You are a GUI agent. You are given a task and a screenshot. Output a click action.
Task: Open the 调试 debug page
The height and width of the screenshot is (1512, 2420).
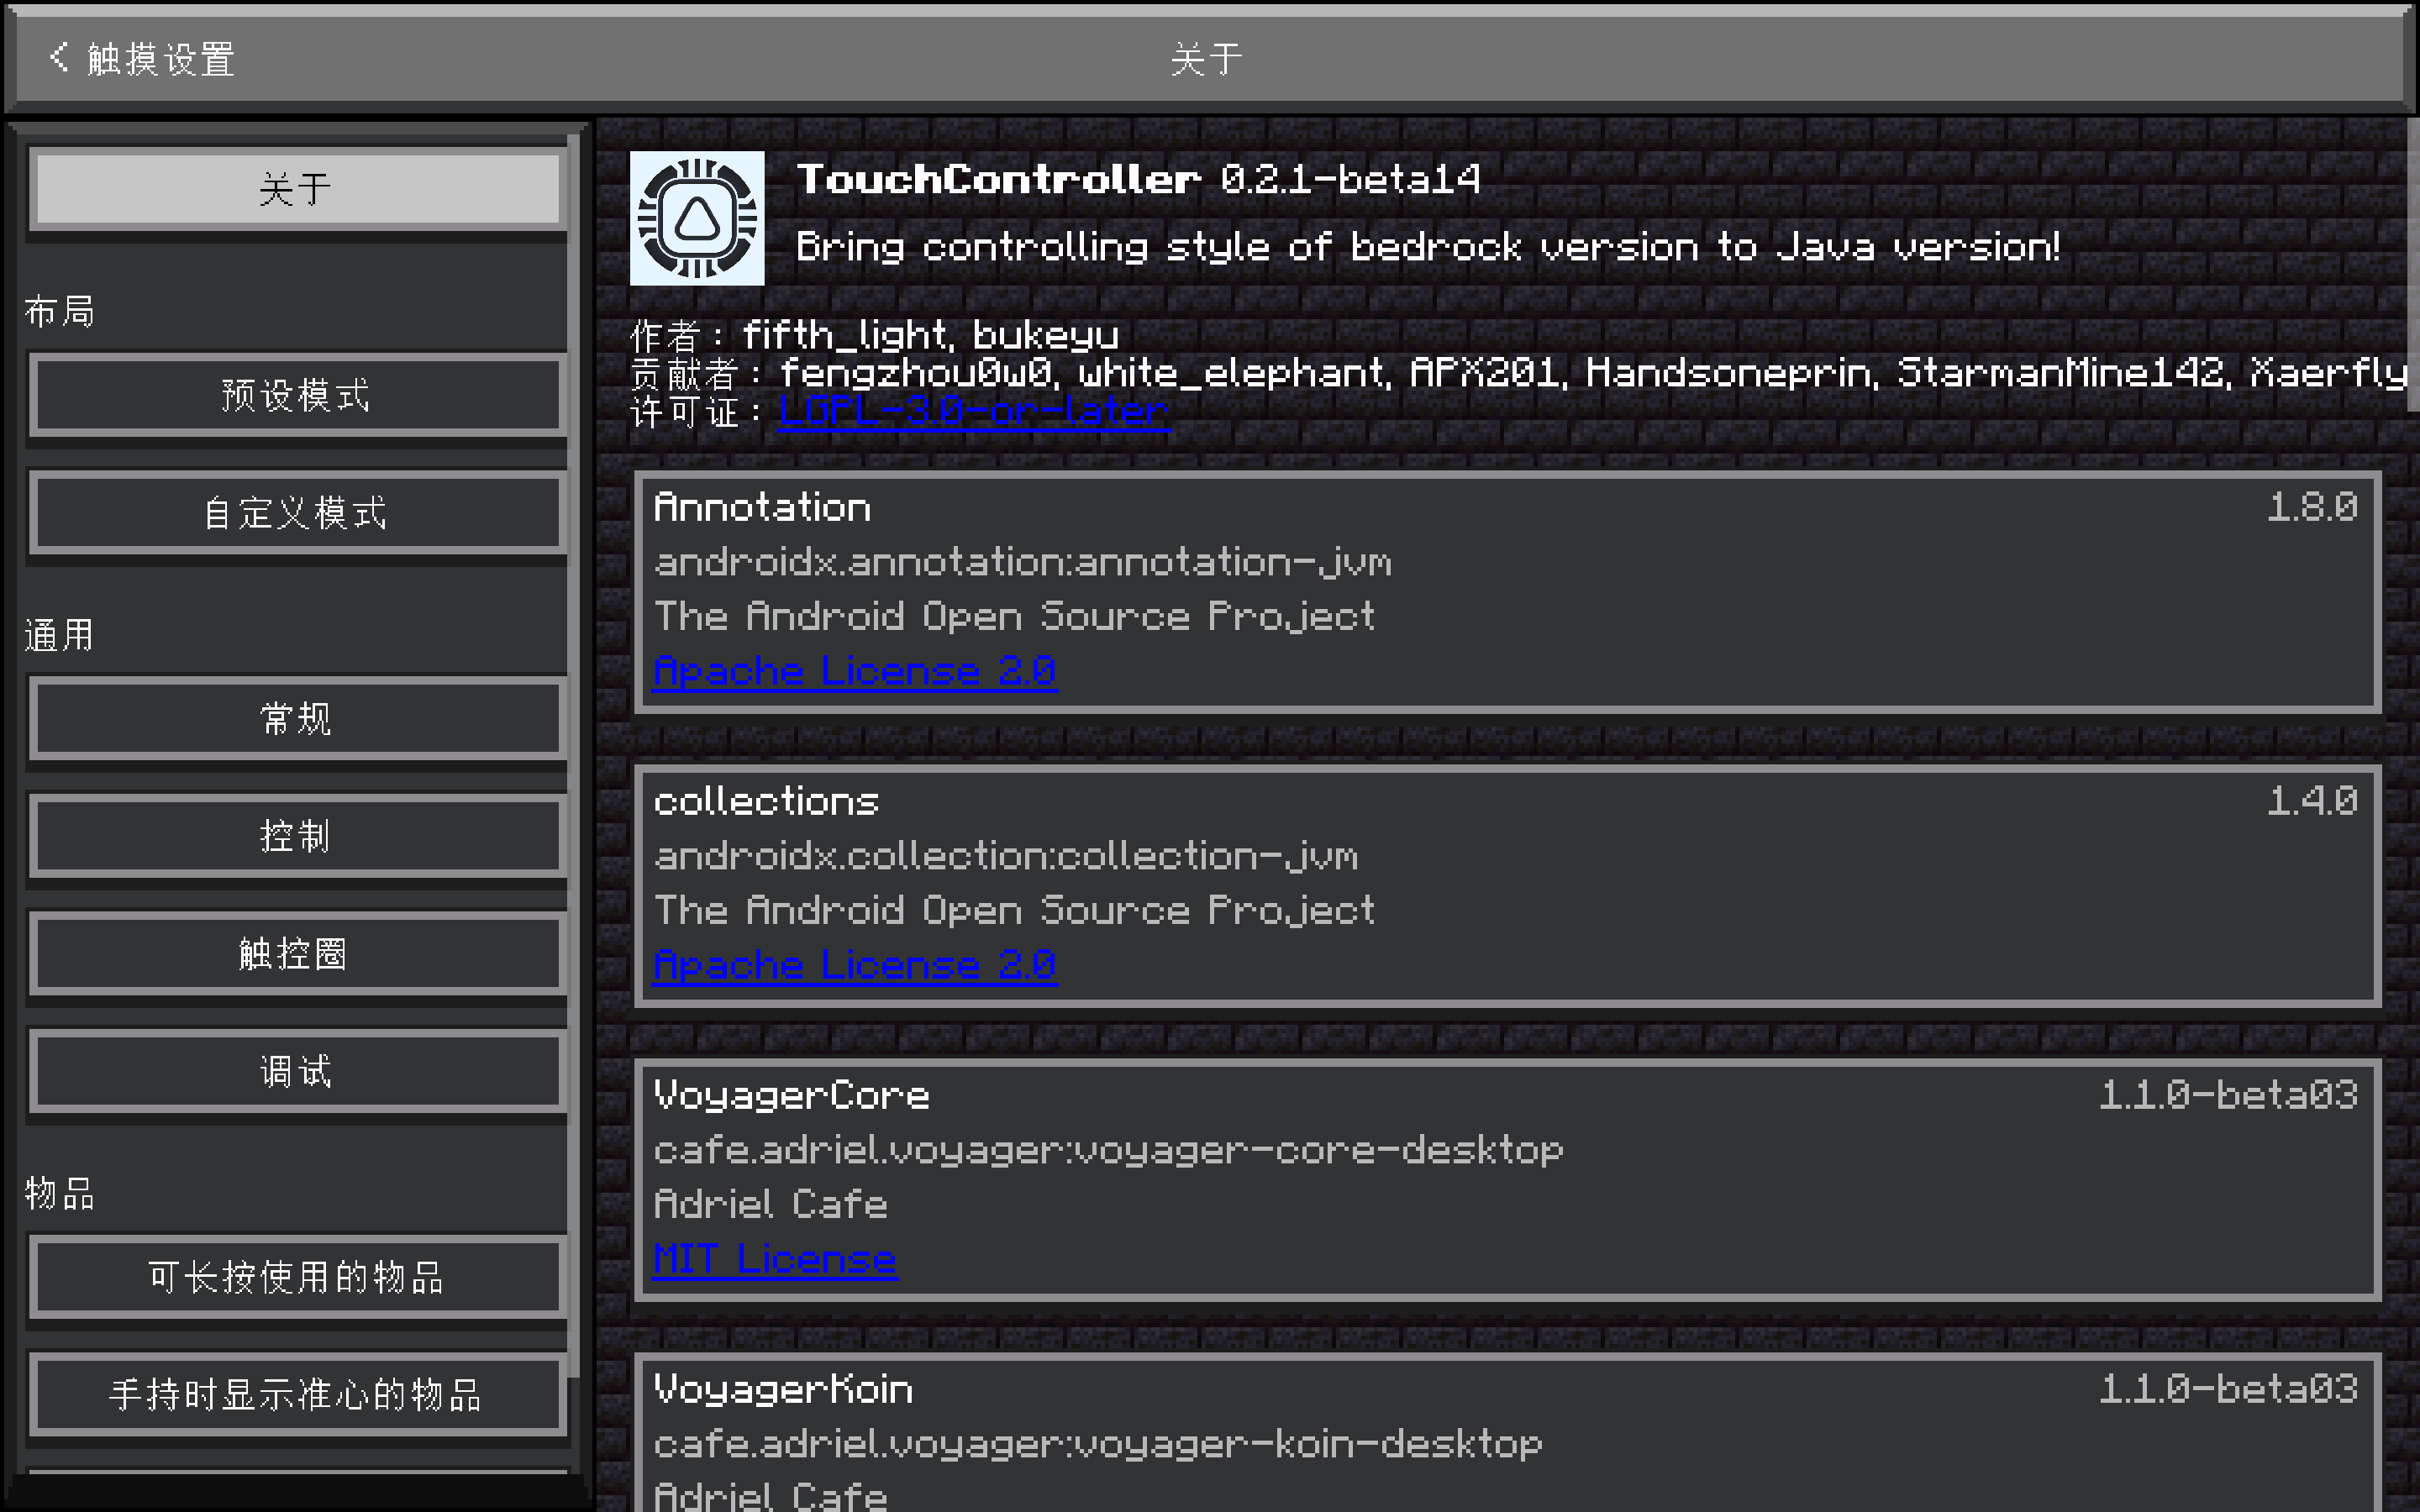click(297, 1071)
